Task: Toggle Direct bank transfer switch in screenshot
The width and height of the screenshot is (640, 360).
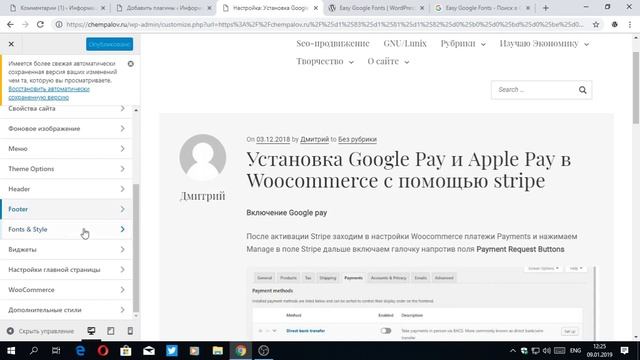Action: coord(386,331)
